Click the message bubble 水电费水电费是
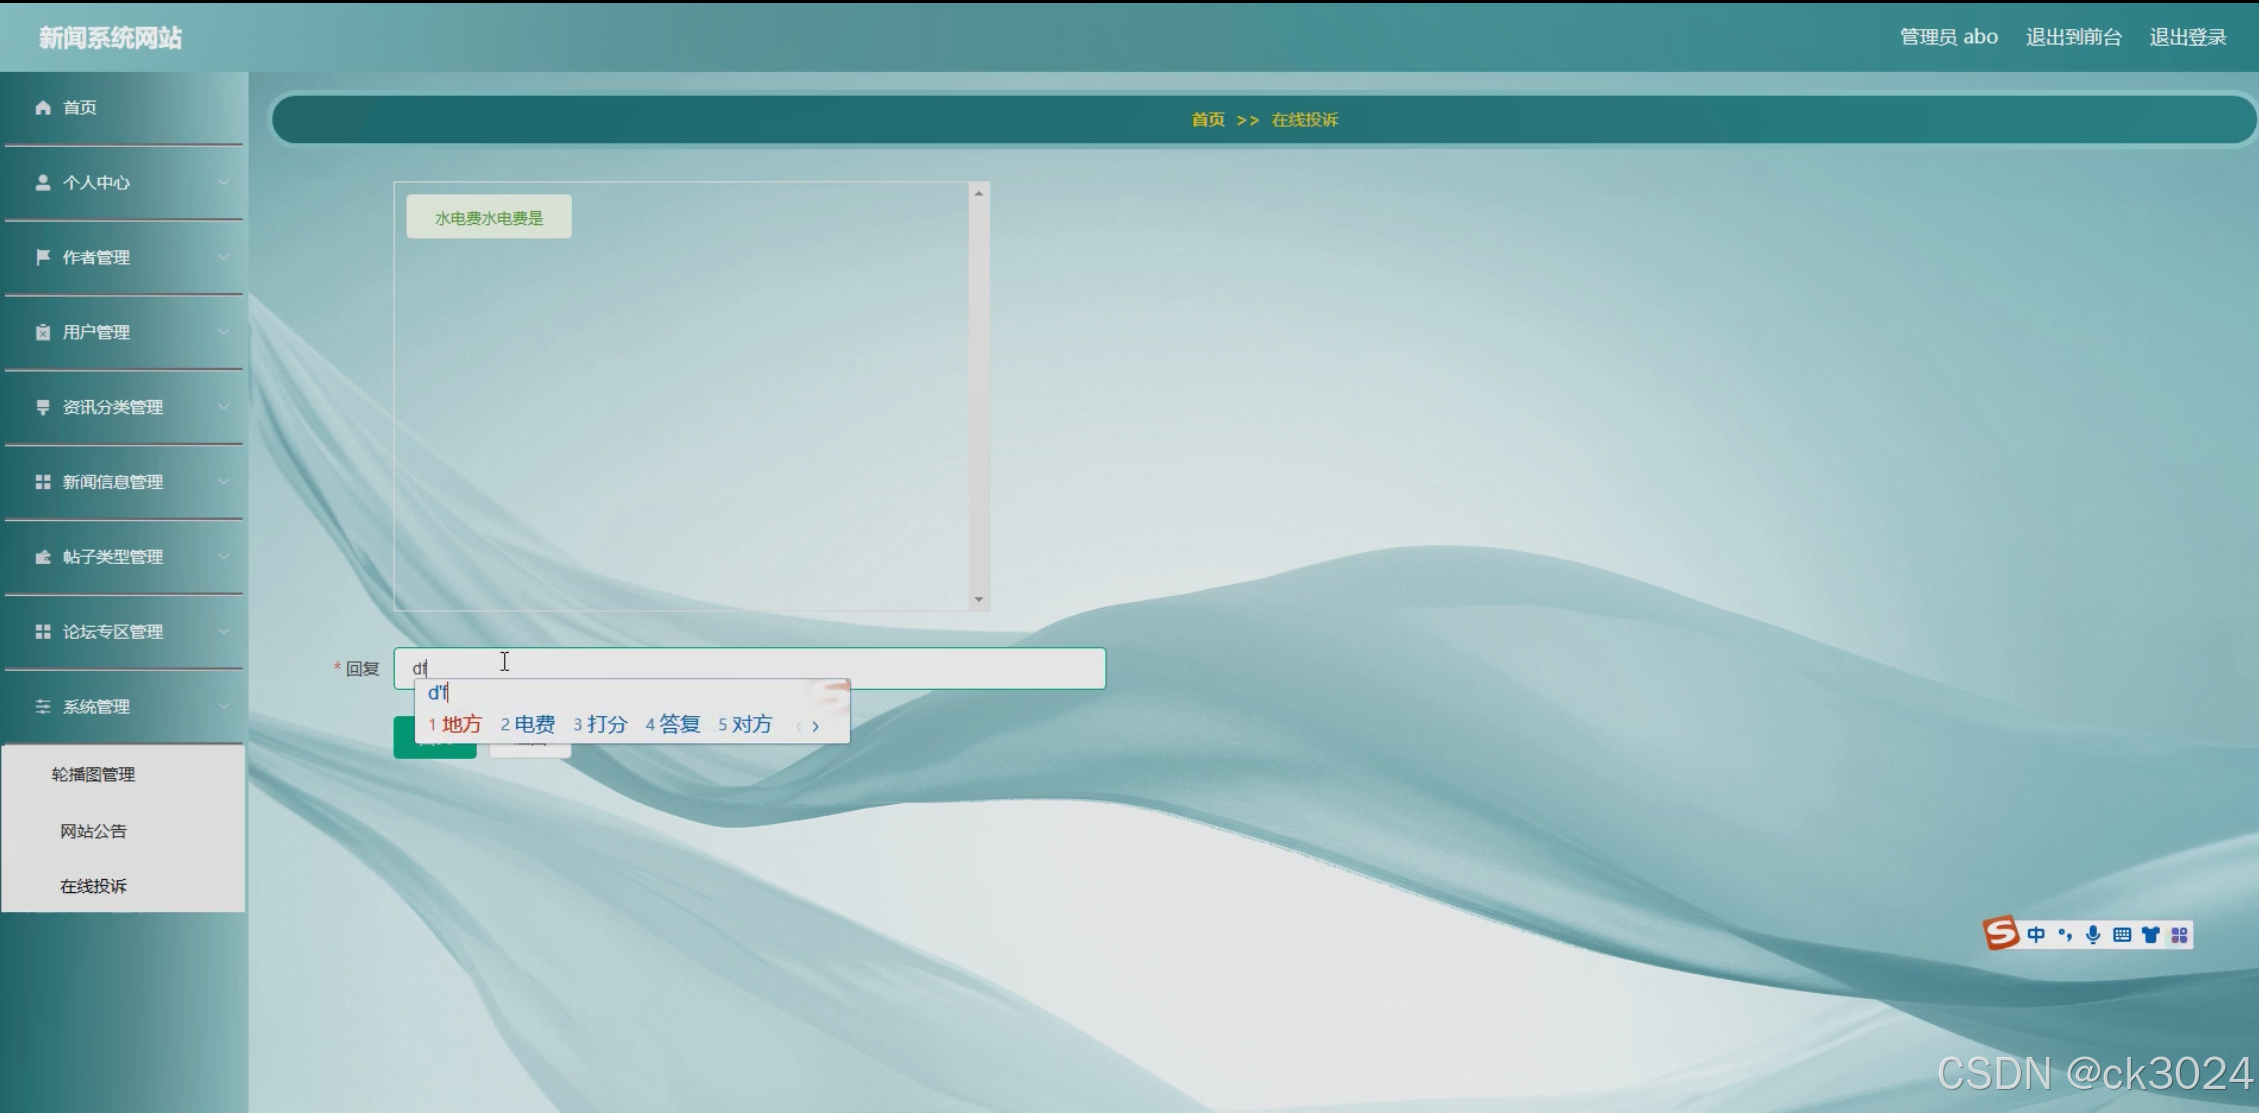Image resolution: width=2259 pixels, height=1113 pixels. coord(489,217)
